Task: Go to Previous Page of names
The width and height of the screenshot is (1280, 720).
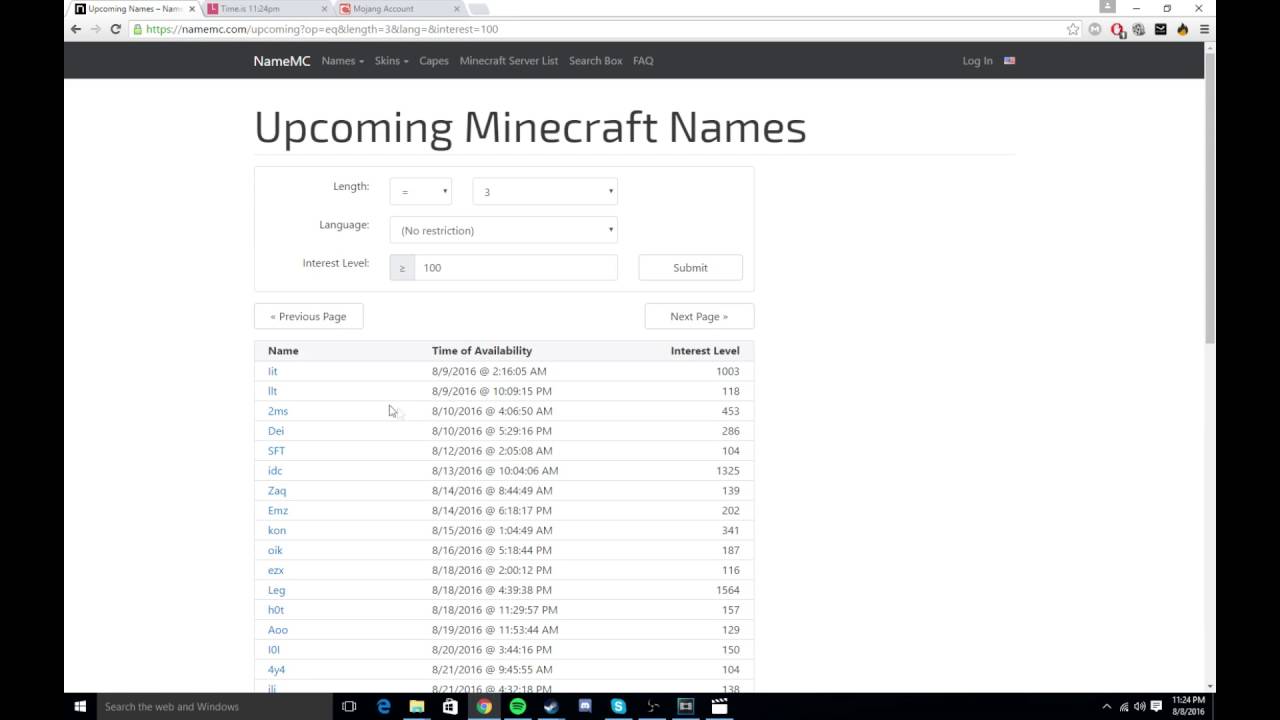Action: click(x=308, y=316)
